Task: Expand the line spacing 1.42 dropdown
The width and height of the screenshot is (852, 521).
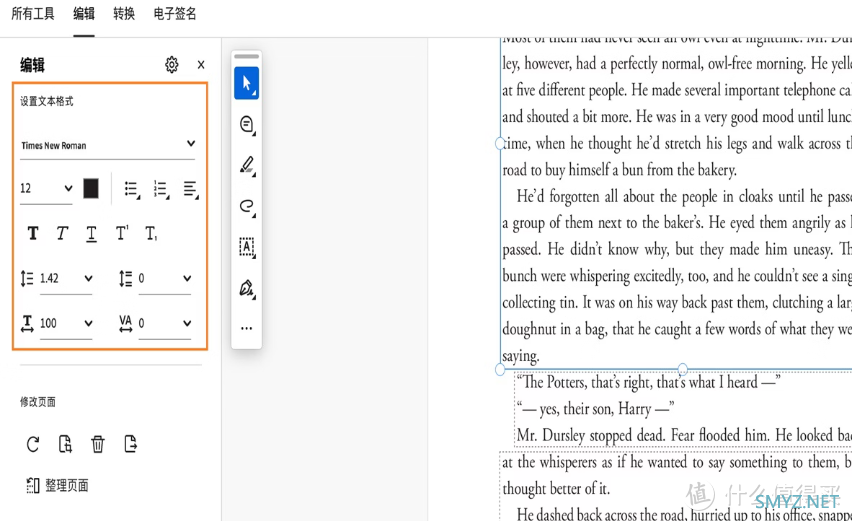Action: click(x=88, y=278)
